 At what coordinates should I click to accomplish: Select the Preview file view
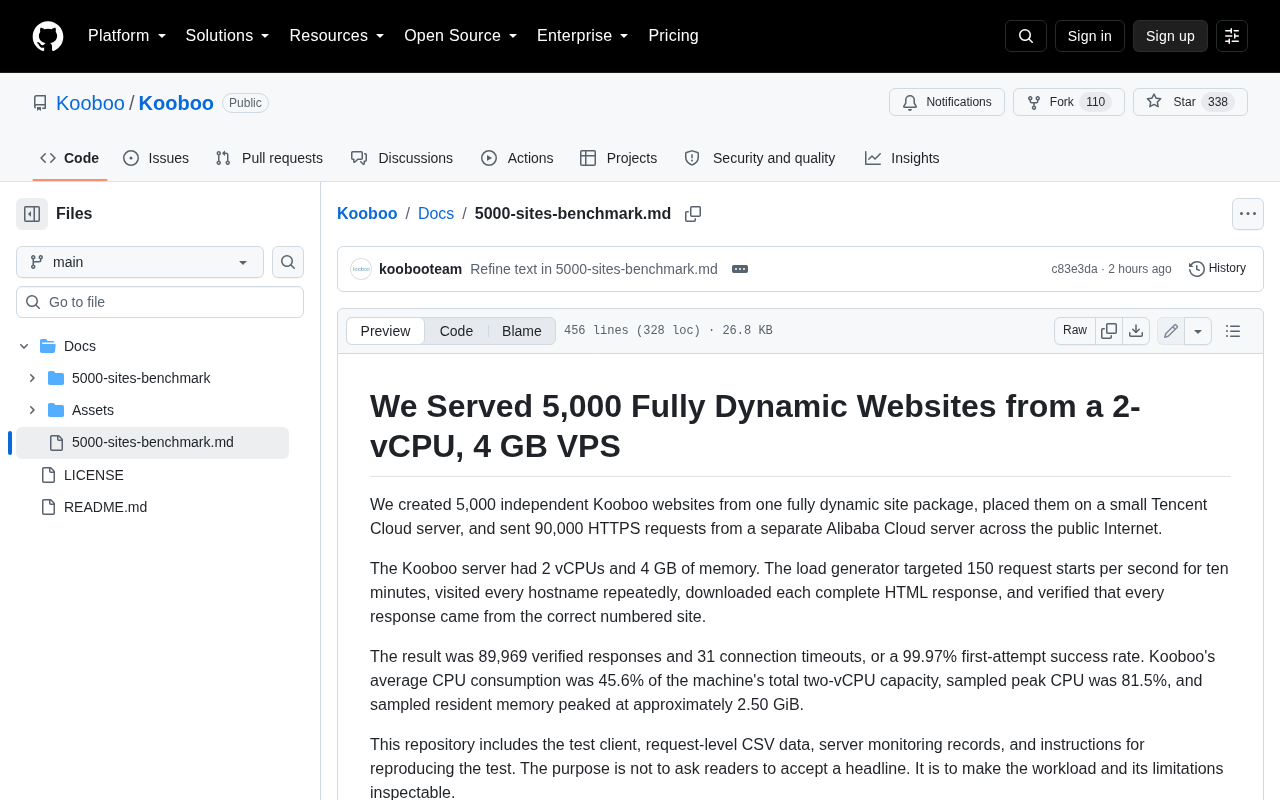point(385,331)
